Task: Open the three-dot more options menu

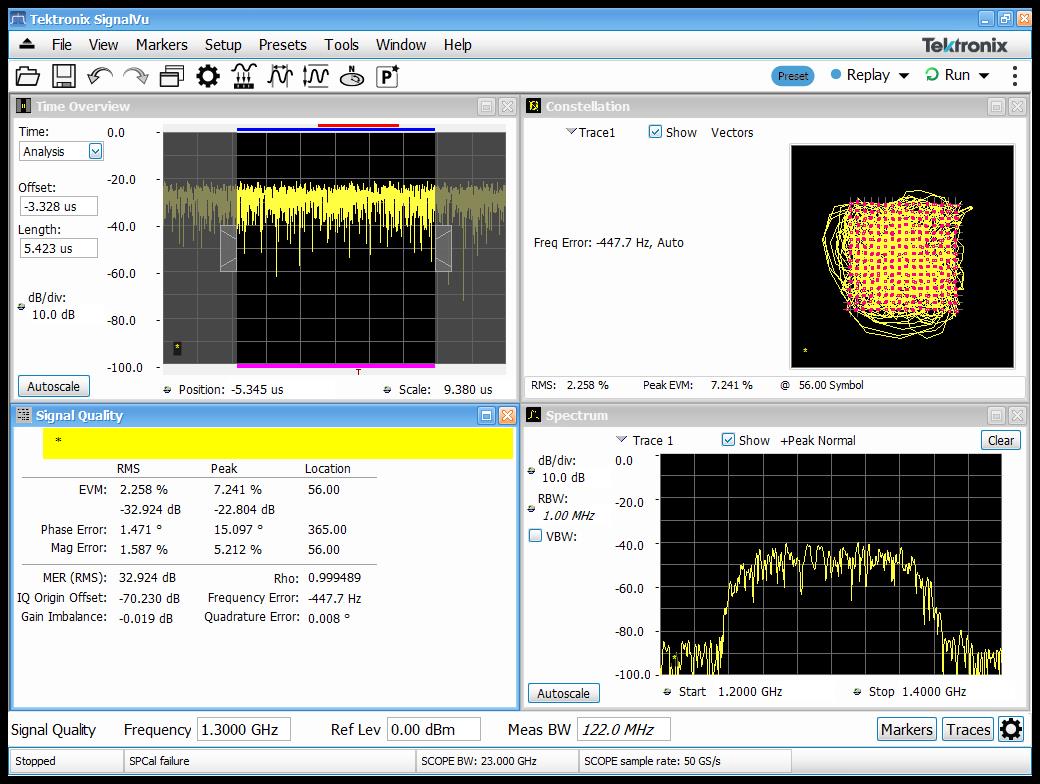Action: (x=1015, y=76)
